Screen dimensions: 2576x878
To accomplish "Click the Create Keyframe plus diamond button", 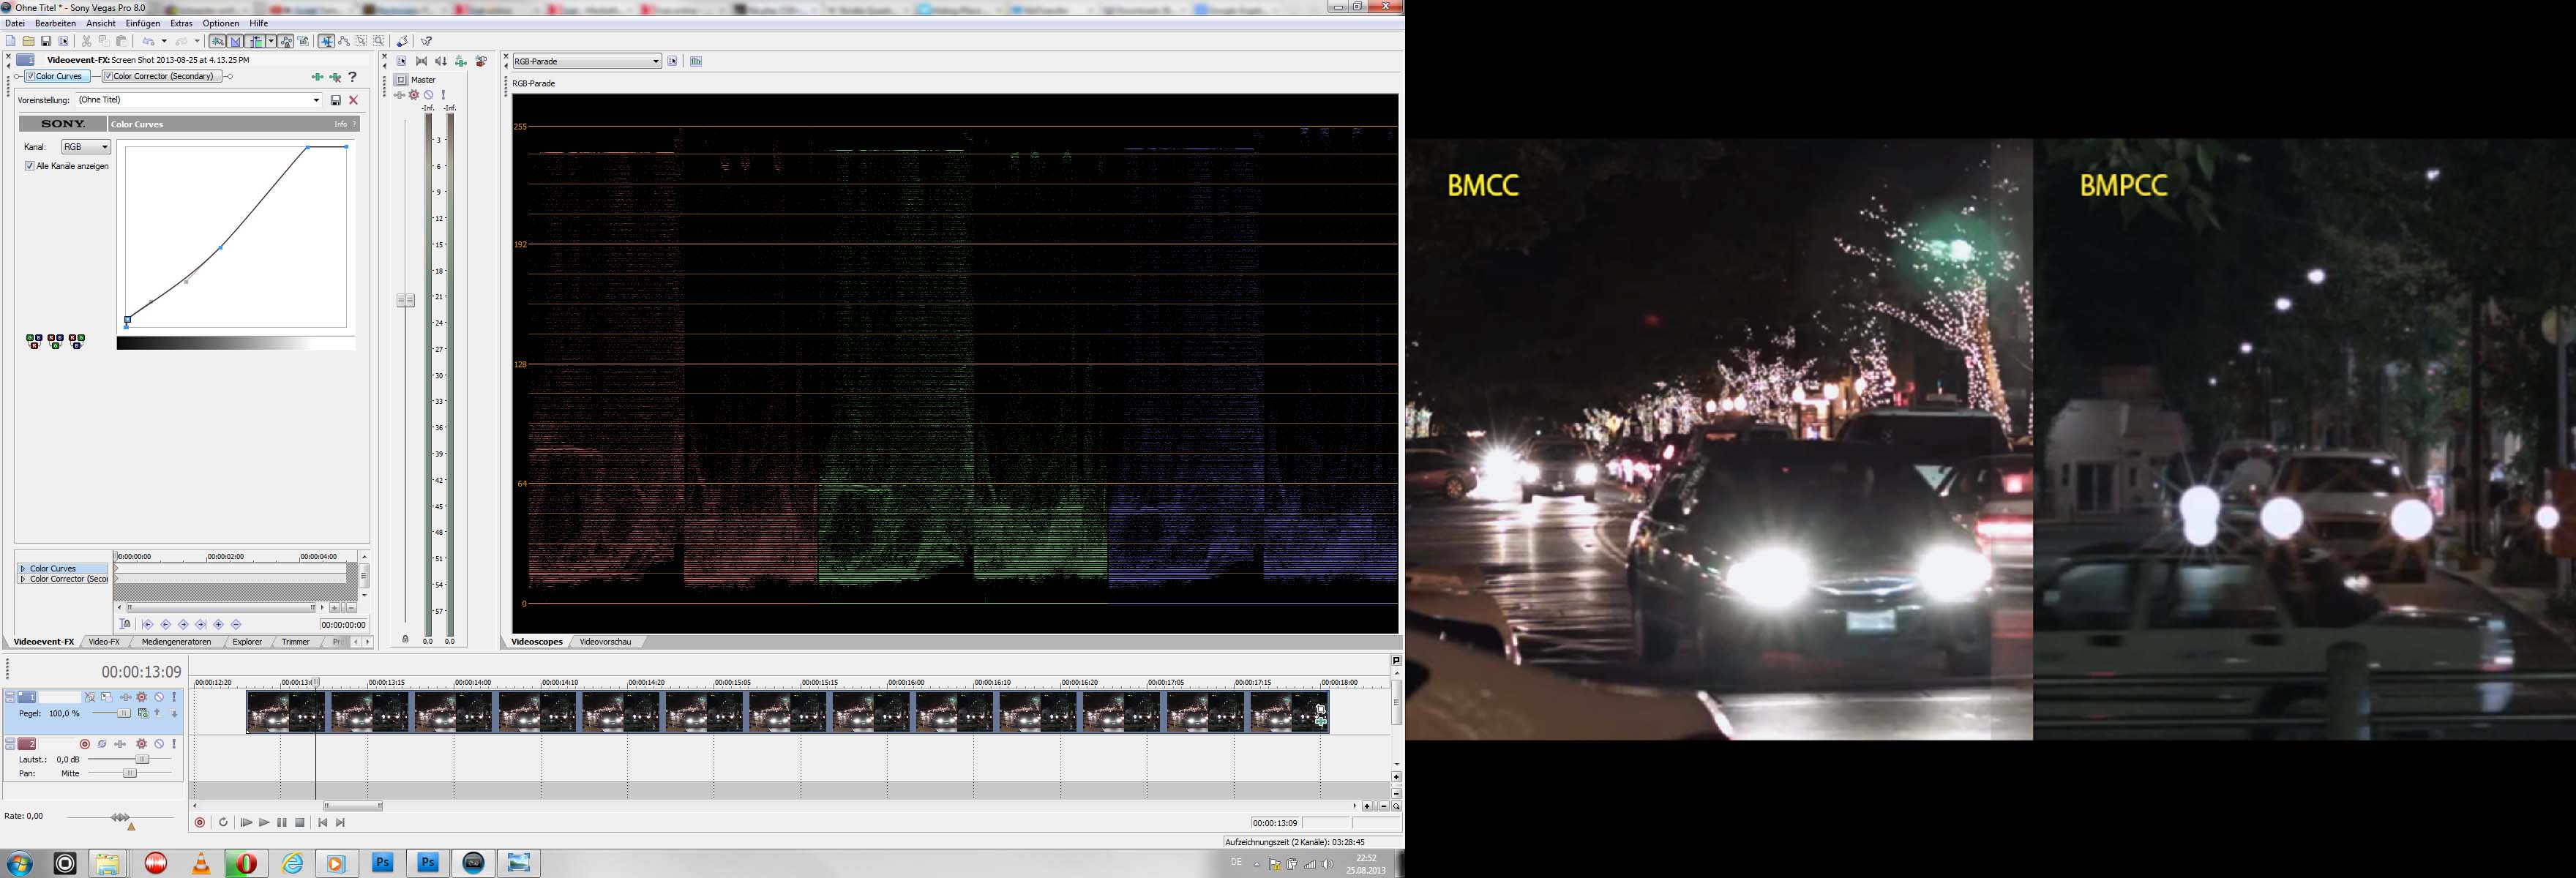I will [x=218, y=624].
